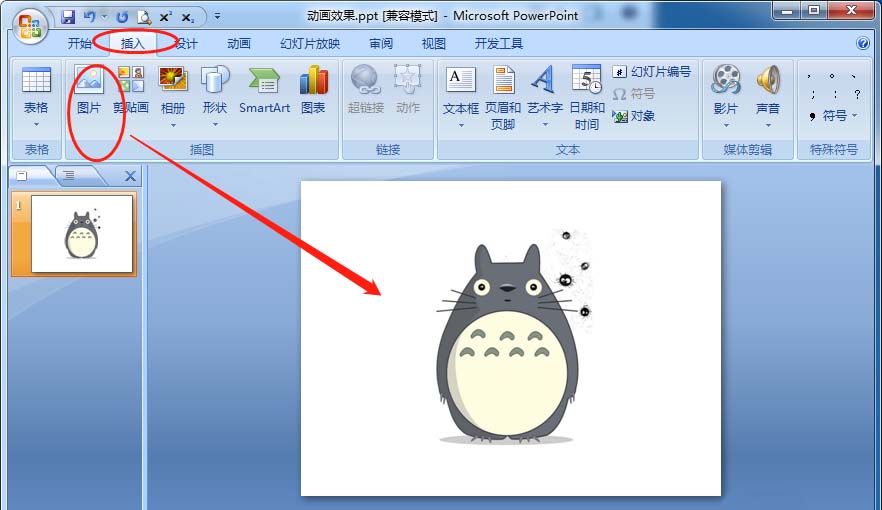Switch to the 开始 tab
The height and width of the screenshot is (510, 882).
point(79,43)
